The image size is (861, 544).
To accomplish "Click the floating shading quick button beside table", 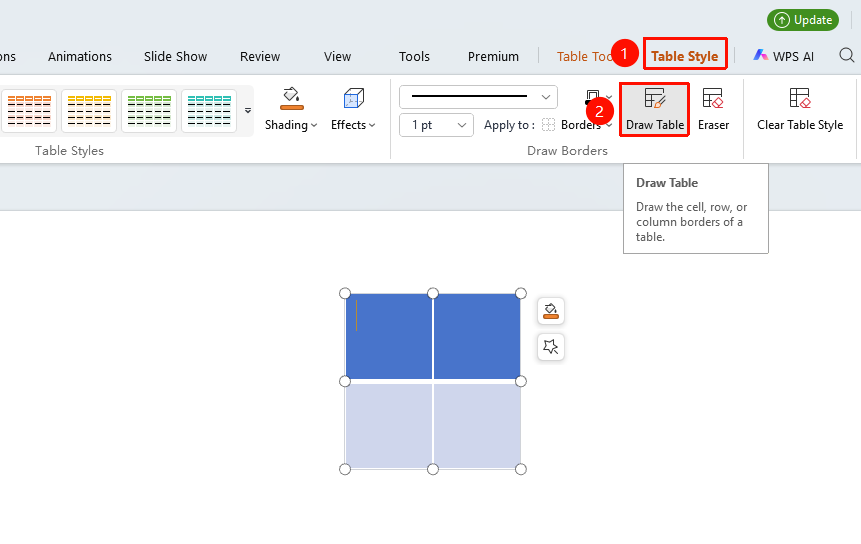I will pos(551,311).
